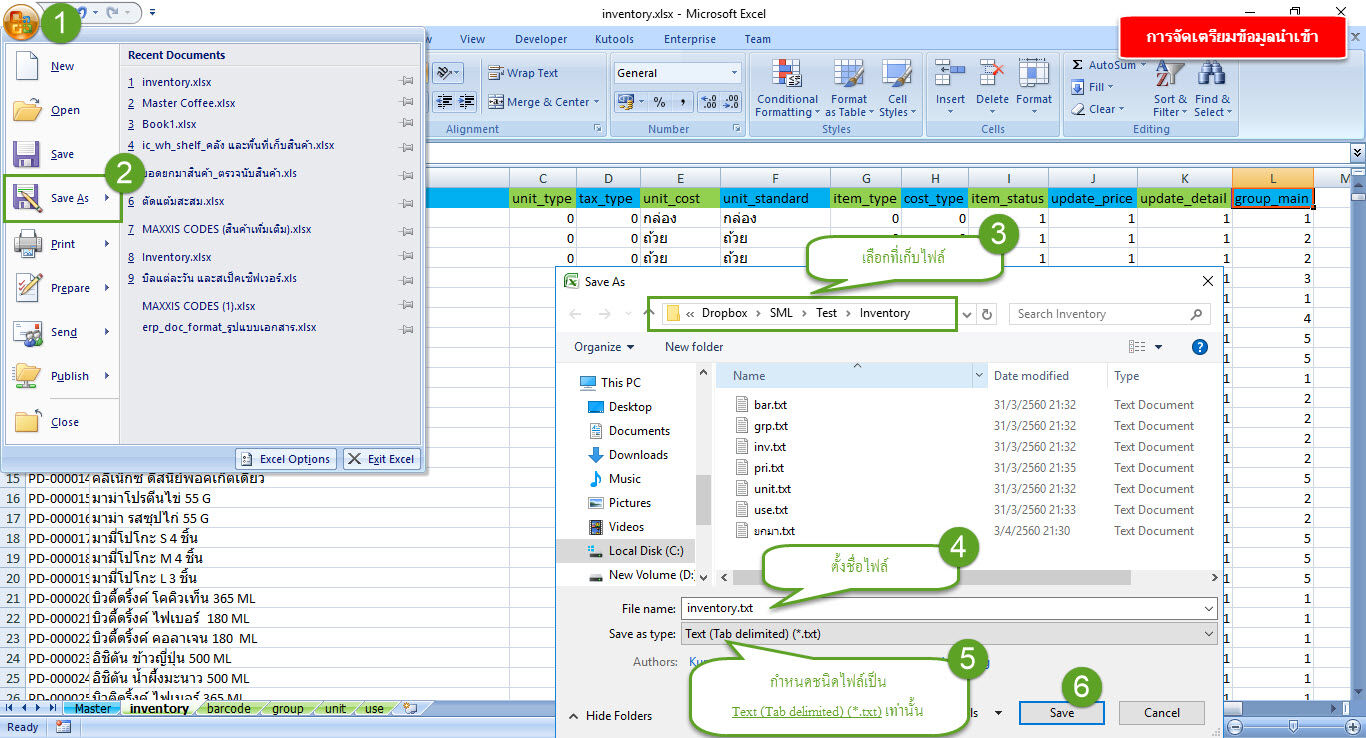Viewport: 1366px width, 738px height.
Task: Click the Office button orb
Action: coord(20,20)
